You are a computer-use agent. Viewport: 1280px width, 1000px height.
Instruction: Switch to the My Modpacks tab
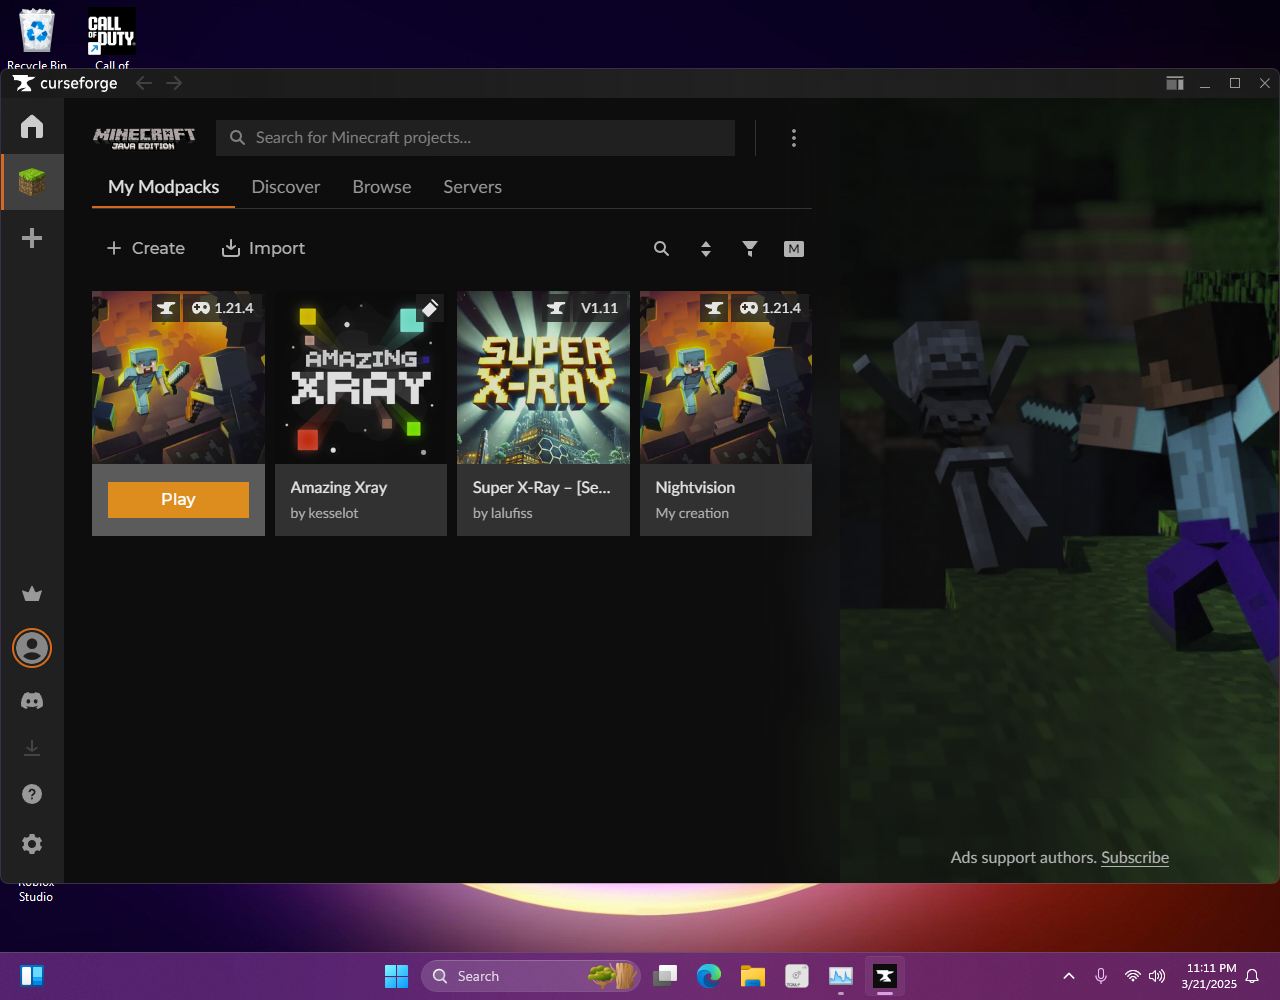164,187
